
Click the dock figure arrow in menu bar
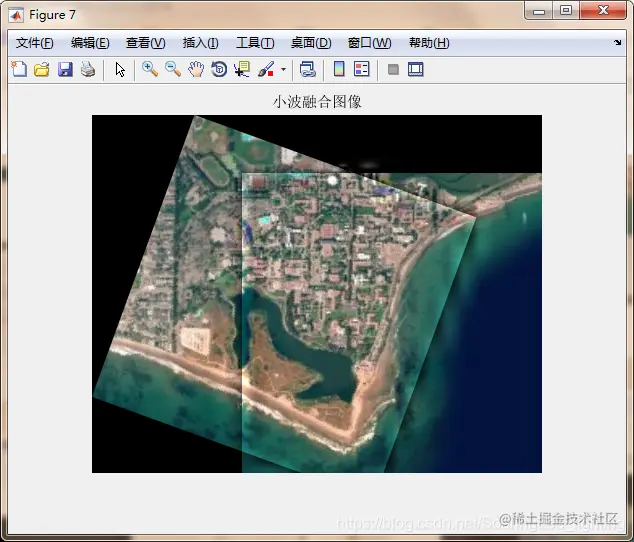click(617, 42)
